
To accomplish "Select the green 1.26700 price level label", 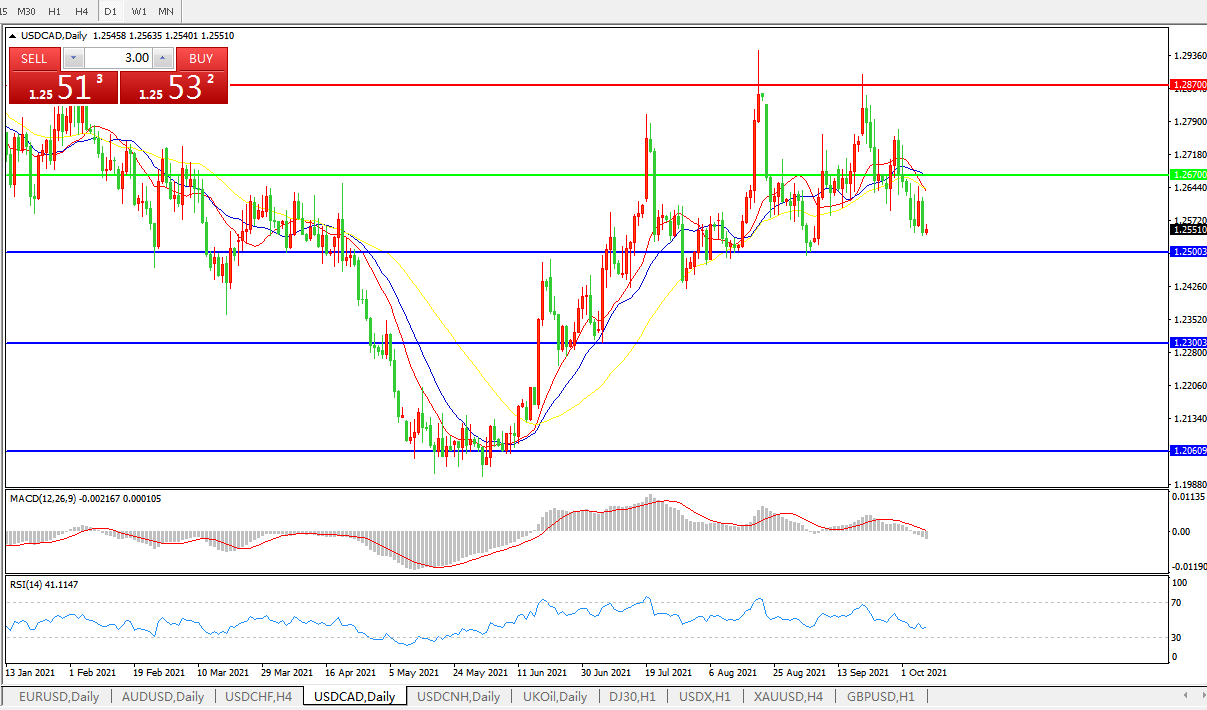I will [x=1188, y=174].
